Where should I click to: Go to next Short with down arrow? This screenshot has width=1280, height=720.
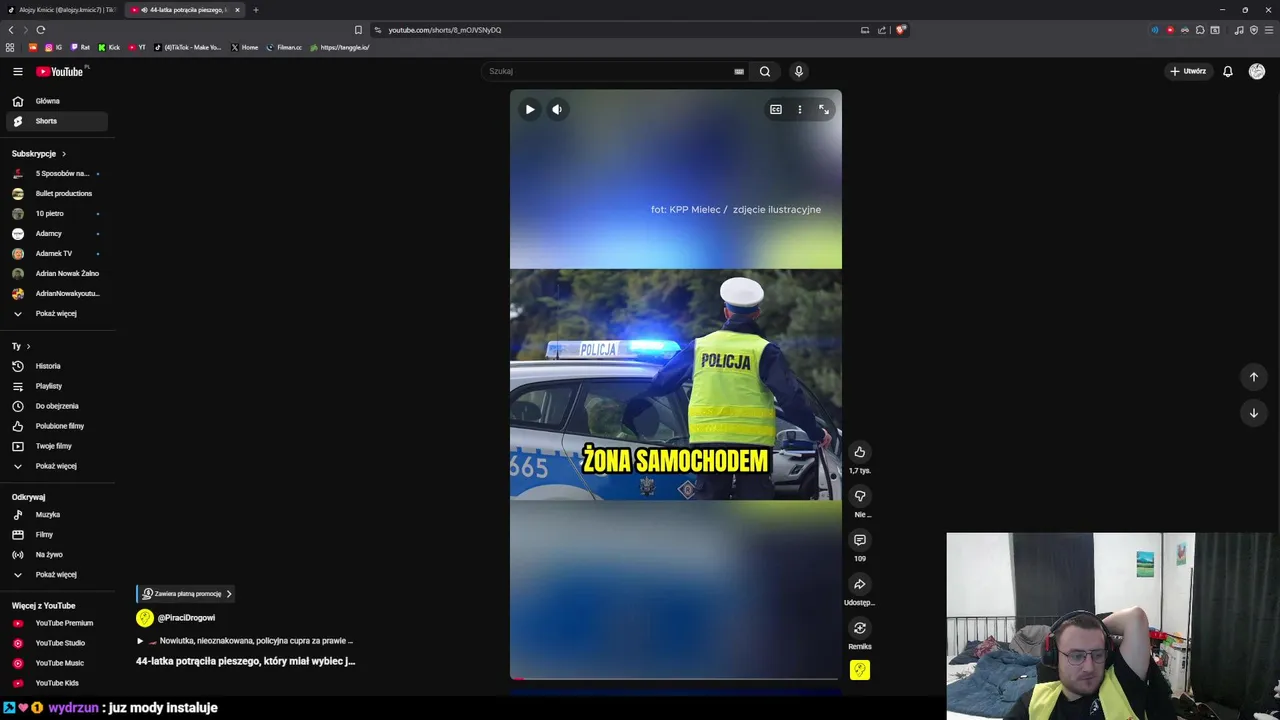[x=1253, y=413]
